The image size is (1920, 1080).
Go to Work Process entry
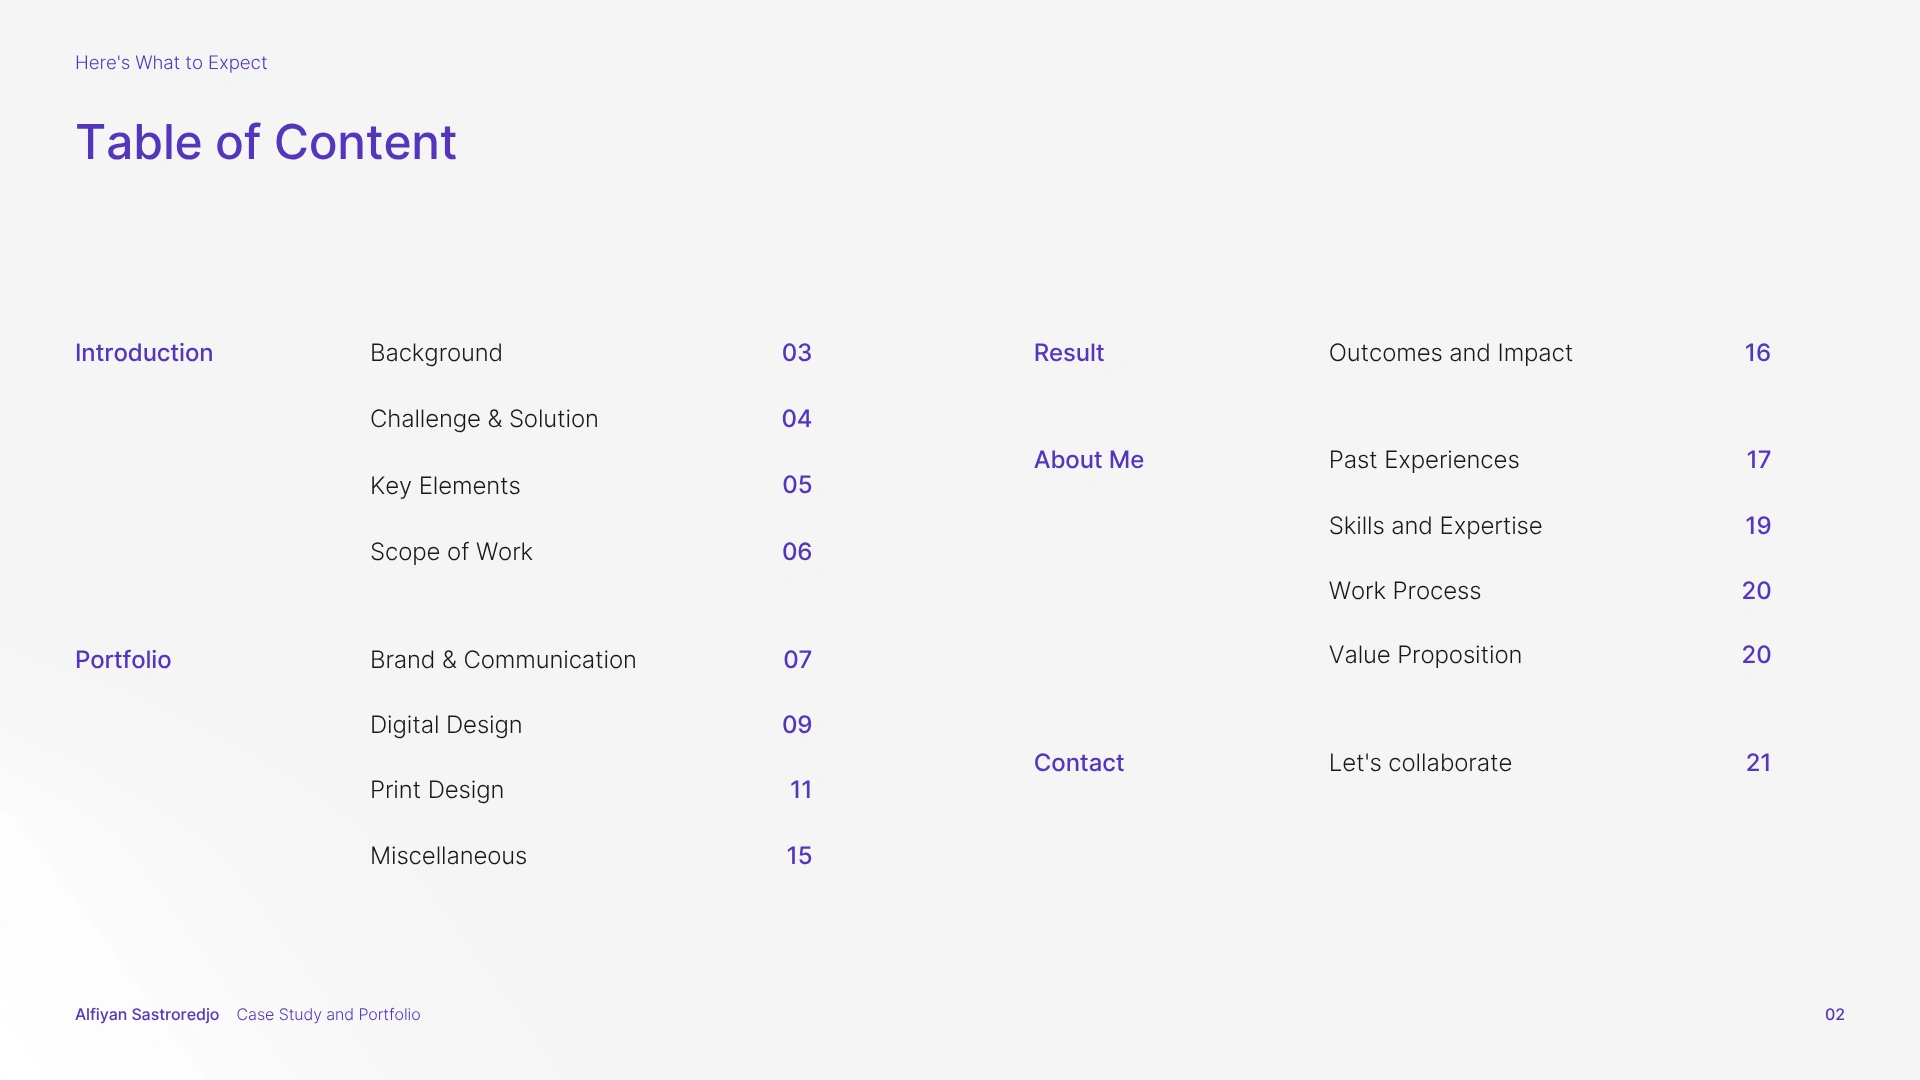pyautogui.click(x=1404, y=591)
